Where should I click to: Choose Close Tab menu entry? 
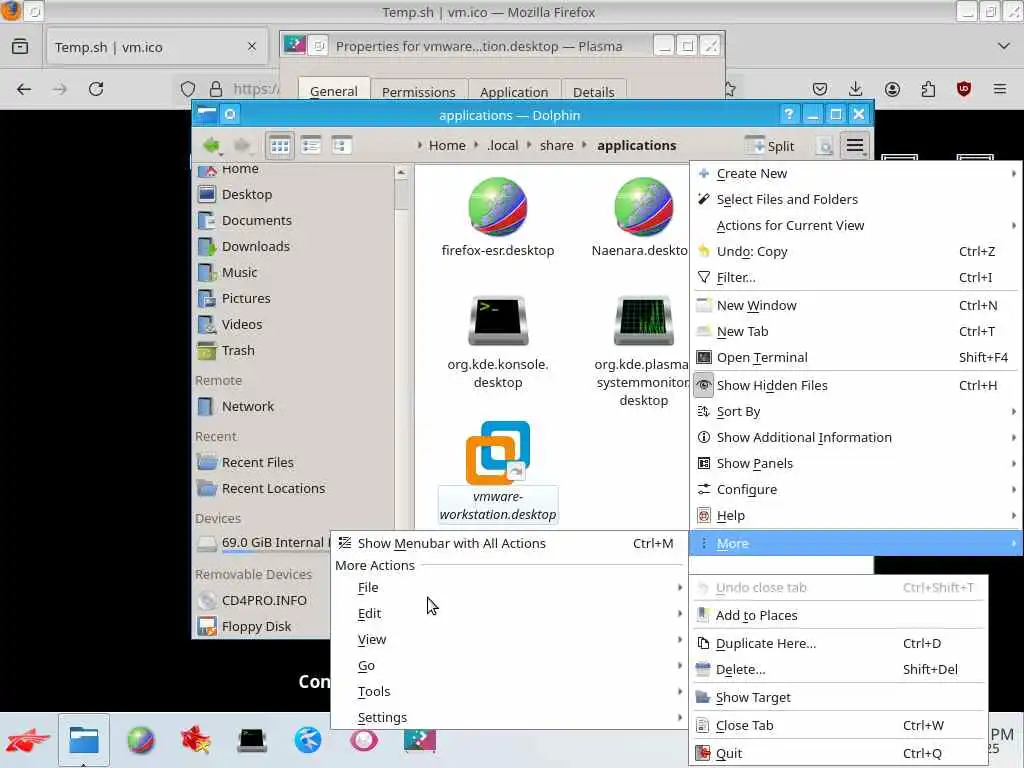coord(839,726)
